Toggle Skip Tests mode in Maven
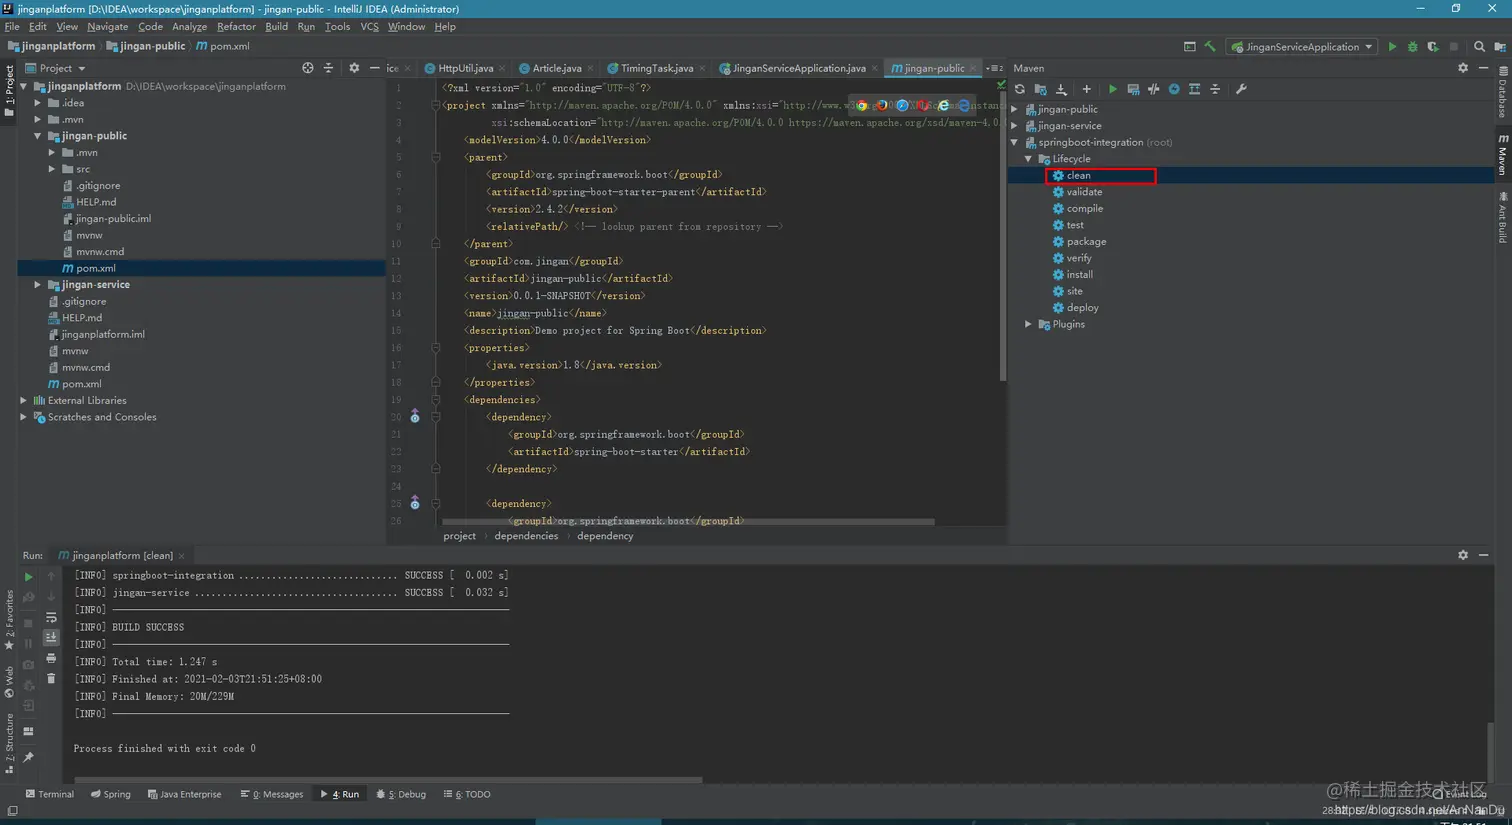The width and height of the screenshot is (1512, 825). tap(1174, 89)
